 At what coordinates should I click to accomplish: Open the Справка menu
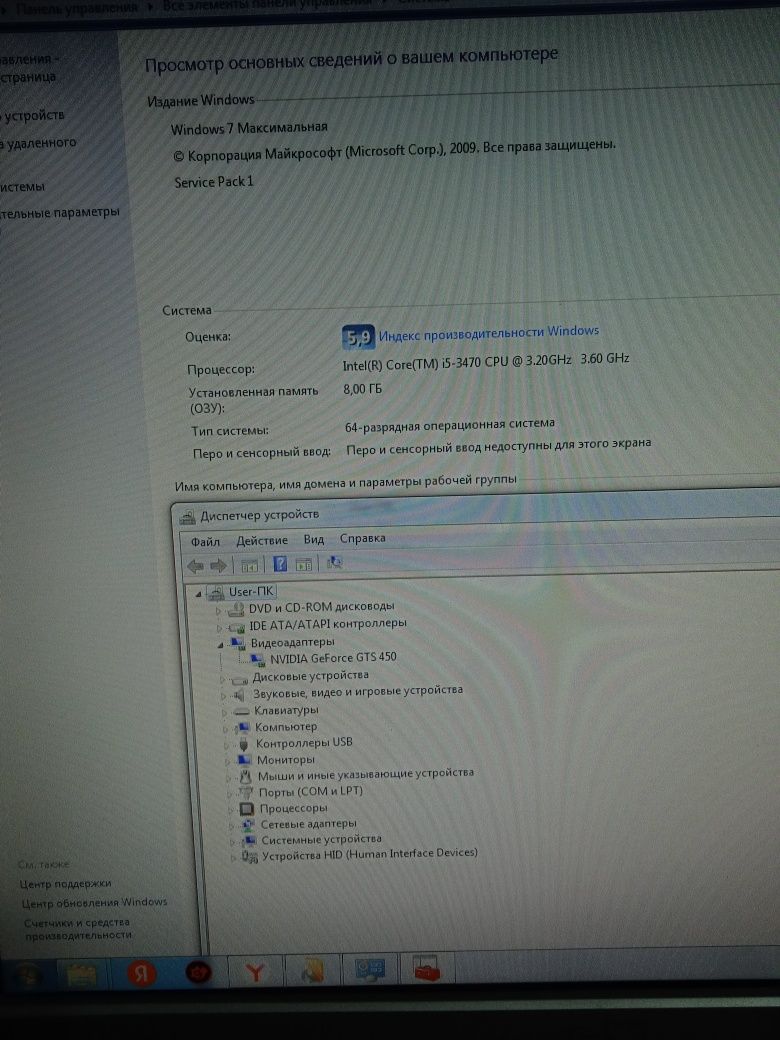(362, 538)
